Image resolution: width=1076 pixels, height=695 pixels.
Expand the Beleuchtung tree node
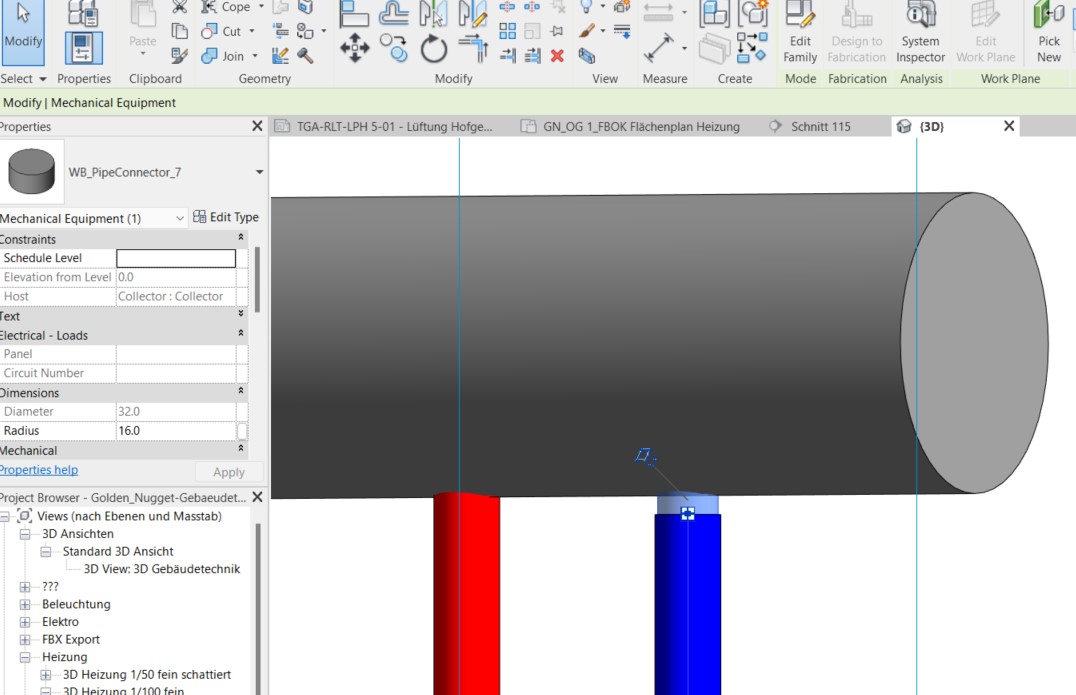click(26, 604)
